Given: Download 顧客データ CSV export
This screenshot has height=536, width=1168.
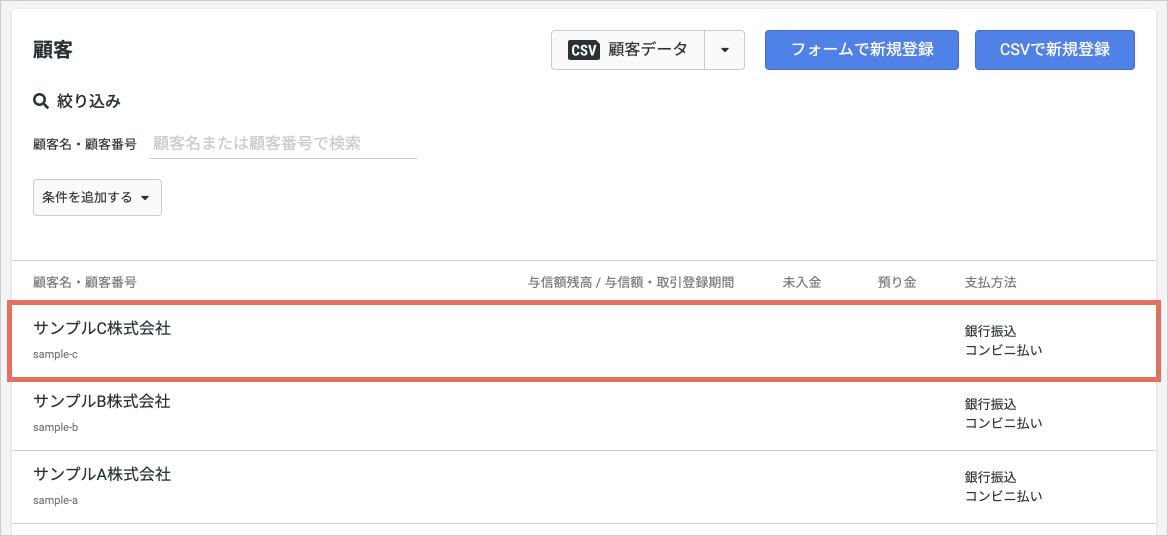Looking at the screenshot, I should click(x=628, y=50).
